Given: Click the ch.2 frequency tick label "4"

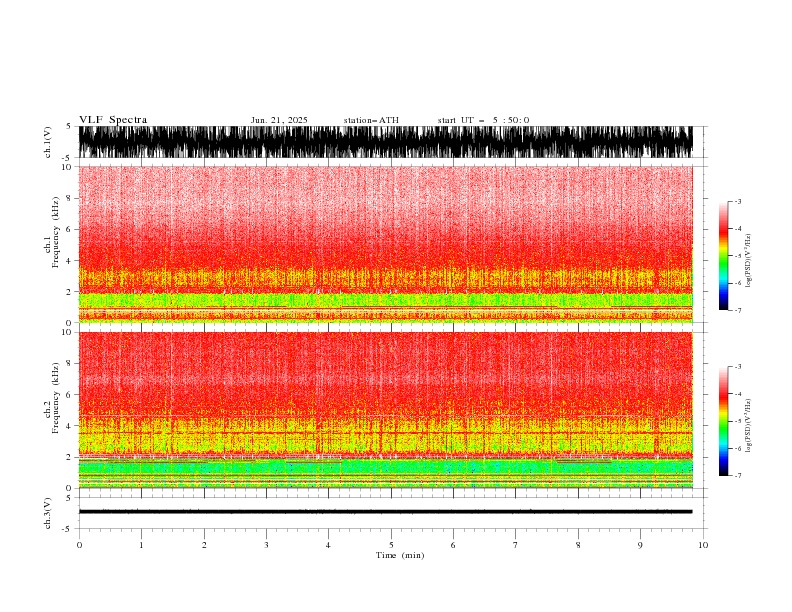Looking at the screenshot, I should pos(69,426).
